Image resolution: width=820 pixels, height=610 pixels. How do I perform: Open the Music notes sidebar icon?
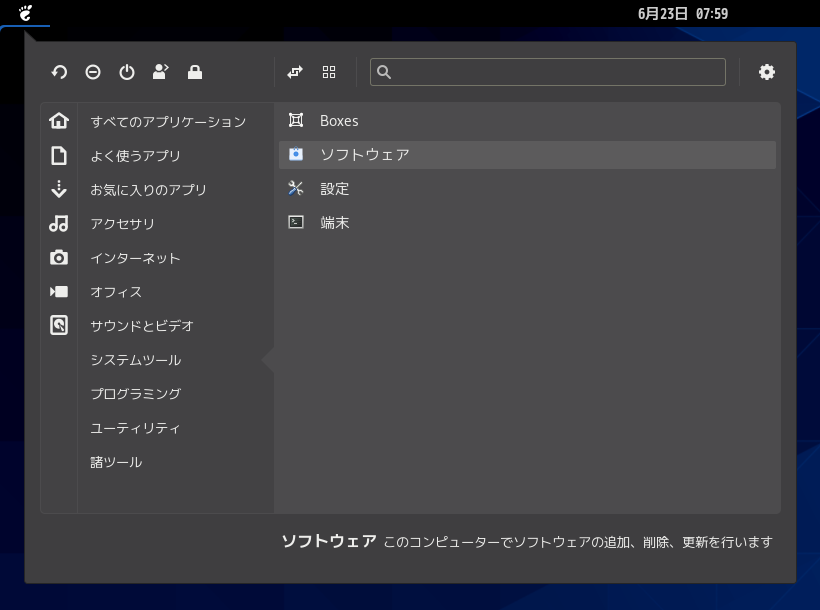[59, 223]
